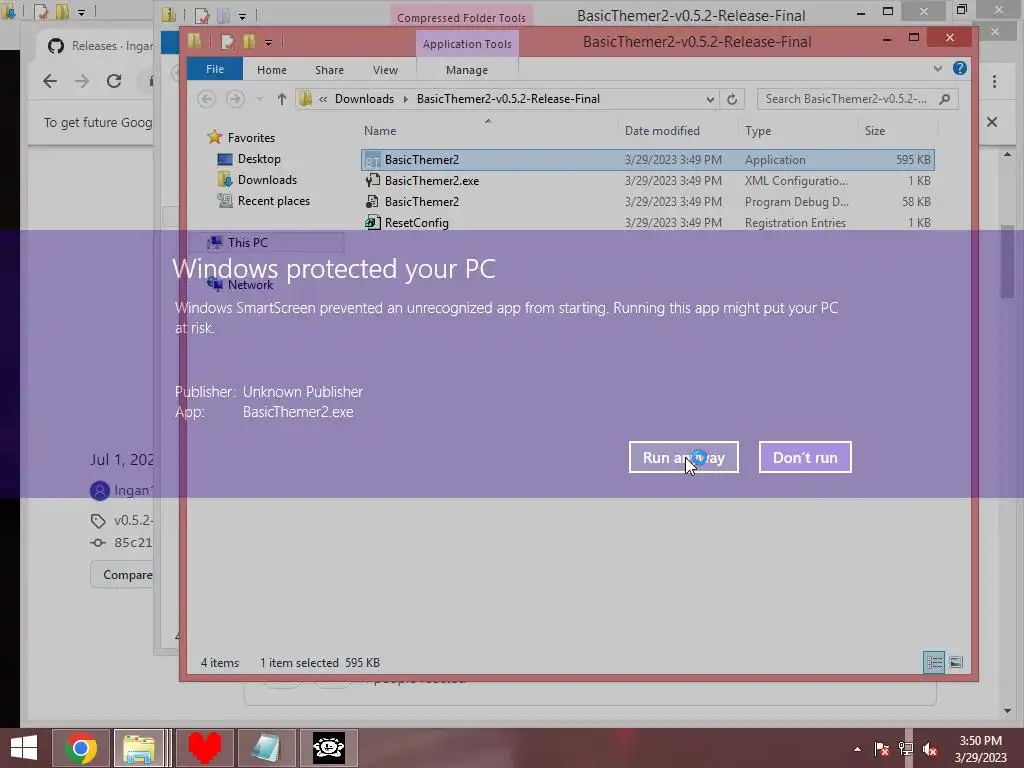Click Explorer's forward navigation arrow
Image resolution: width=1024 pixels, height=768 pixels.
click(x=235, y=99)
